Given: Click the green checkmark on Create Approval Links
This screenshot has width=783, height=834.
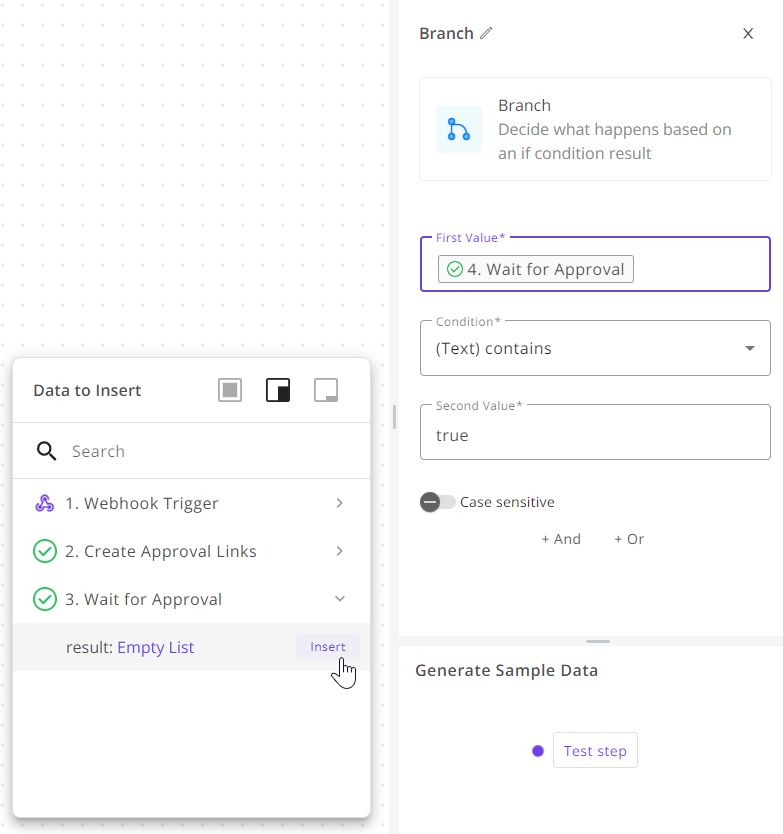Looking at the screenshot, I should tap(44, 551).
